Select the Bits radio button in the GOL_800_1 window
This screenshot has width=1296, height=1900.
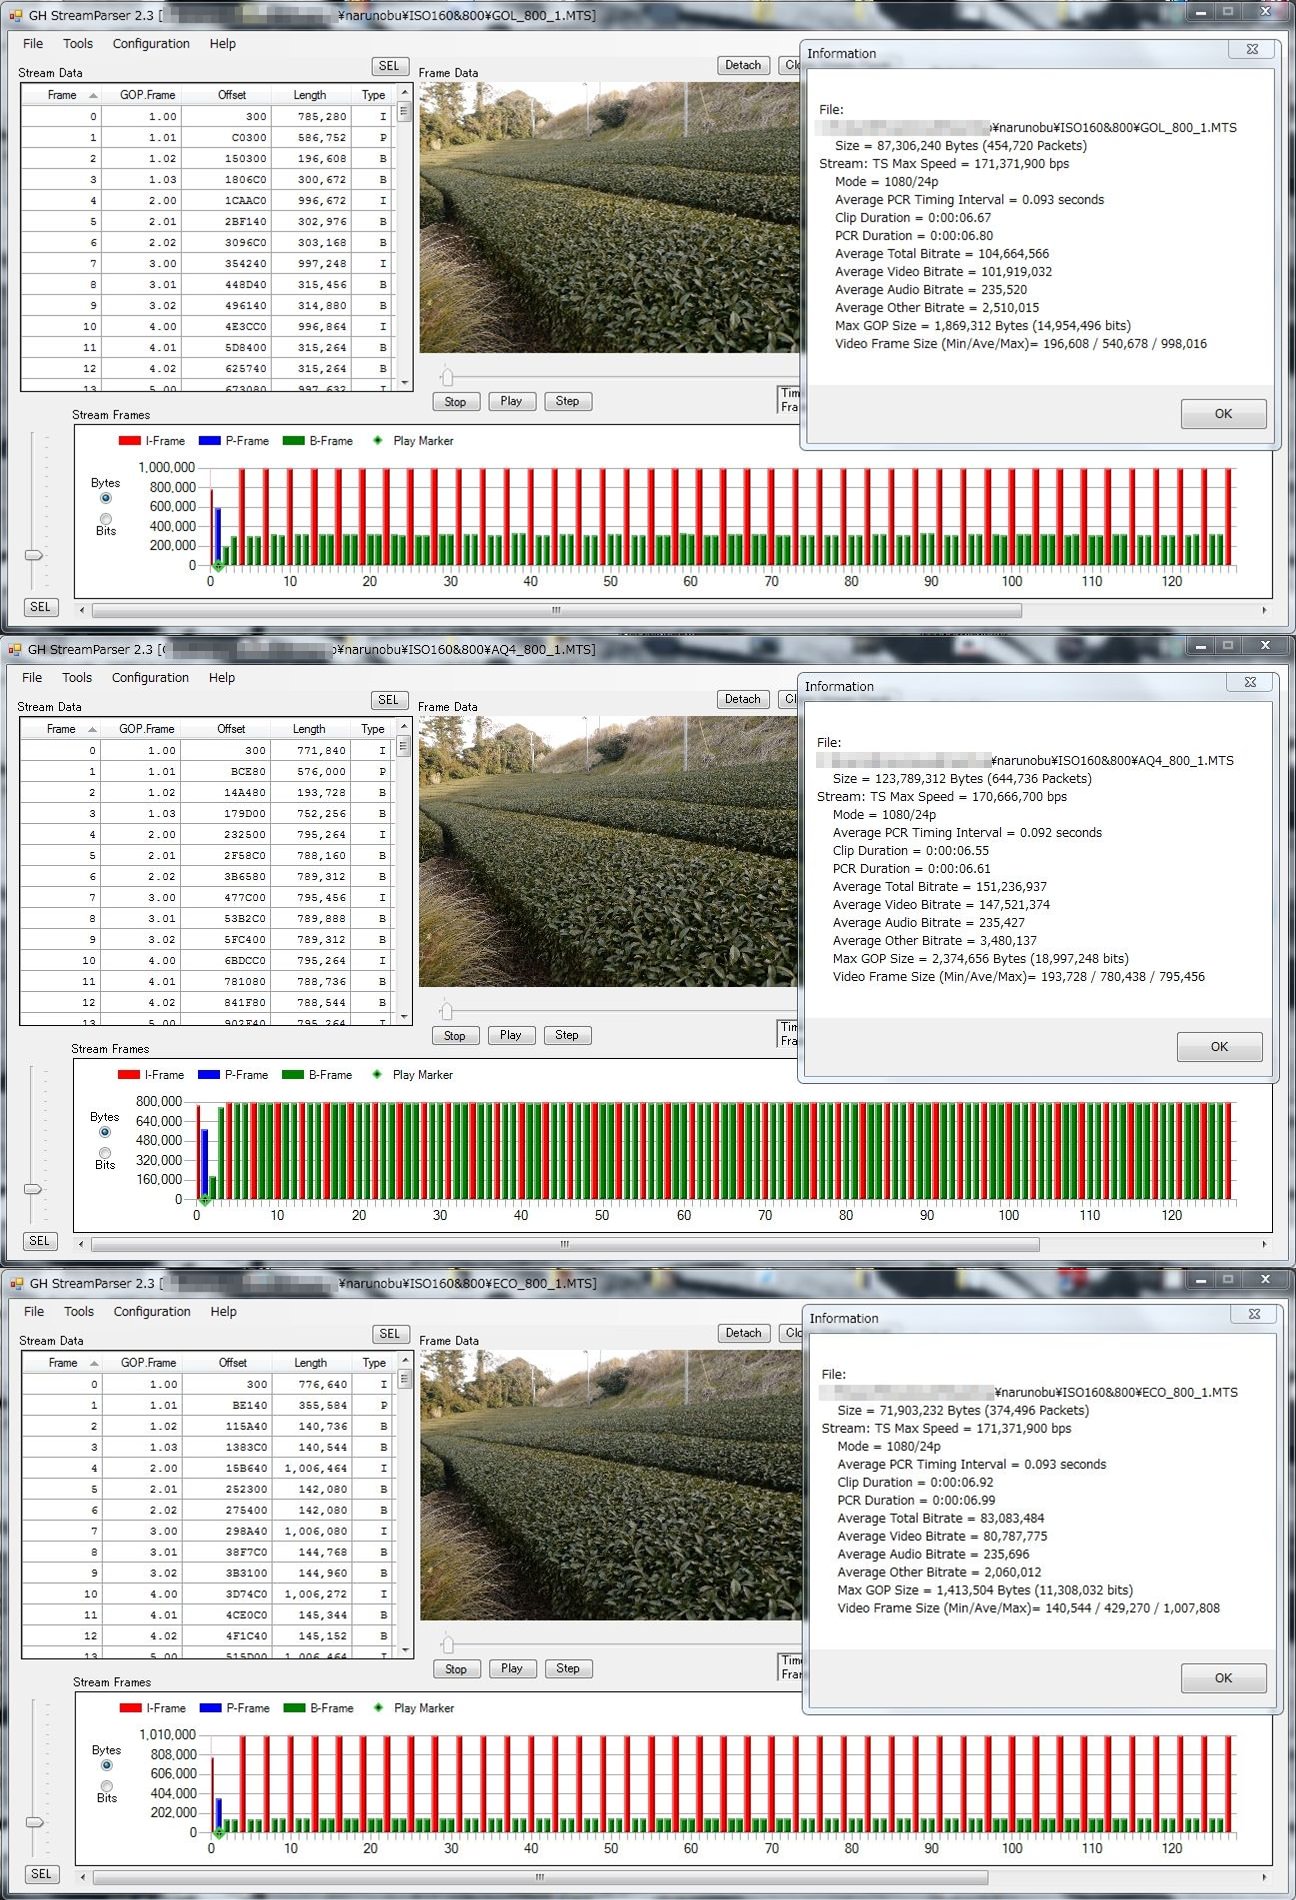click(106, 518)
